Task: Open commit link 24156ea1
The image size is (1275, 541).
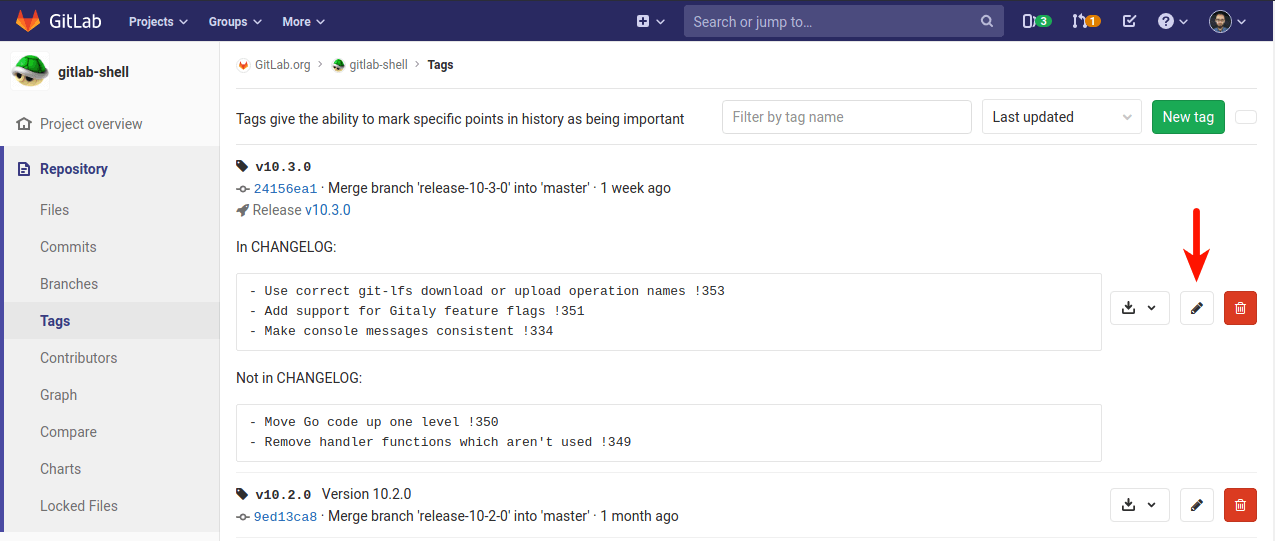Action: pyautogui.click(x=285, y=188)
